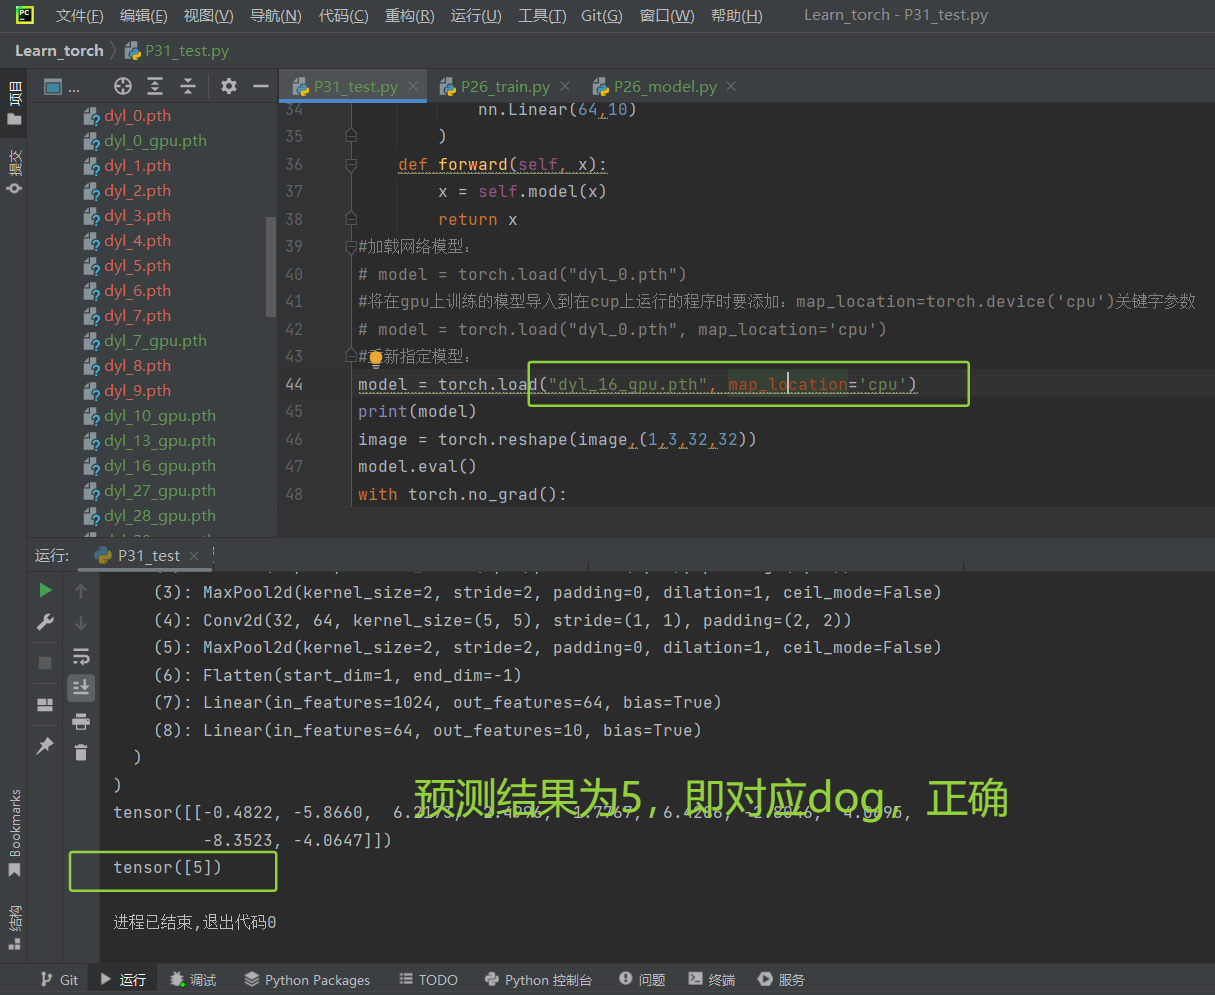Click the stop process square icon

[x=45, y=663]
